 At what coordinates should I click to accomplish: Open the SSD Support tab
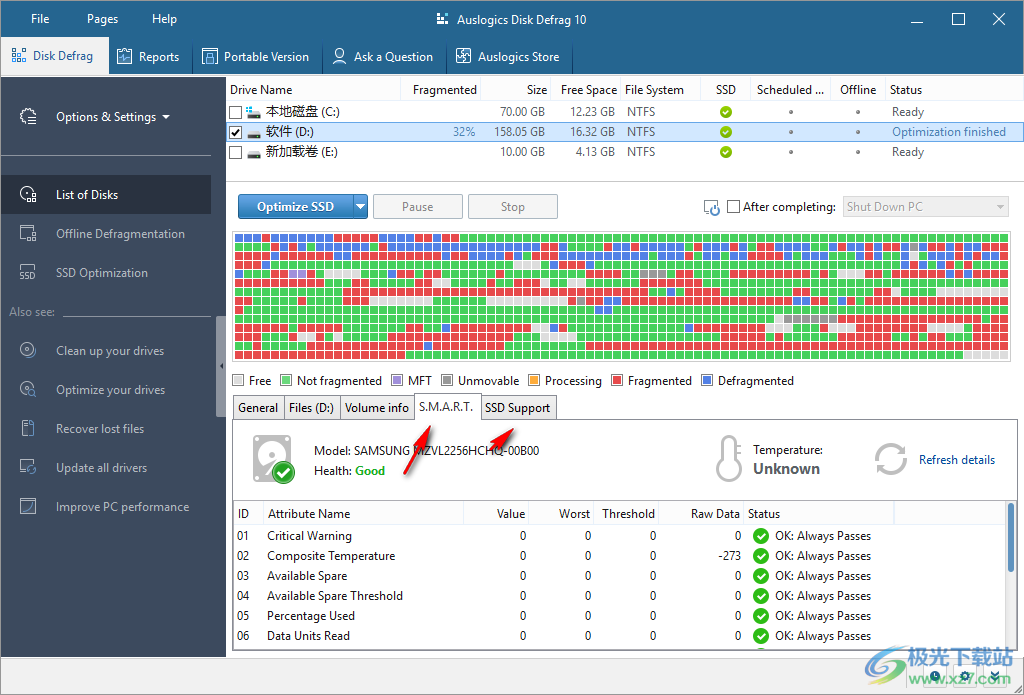[517, 408]
